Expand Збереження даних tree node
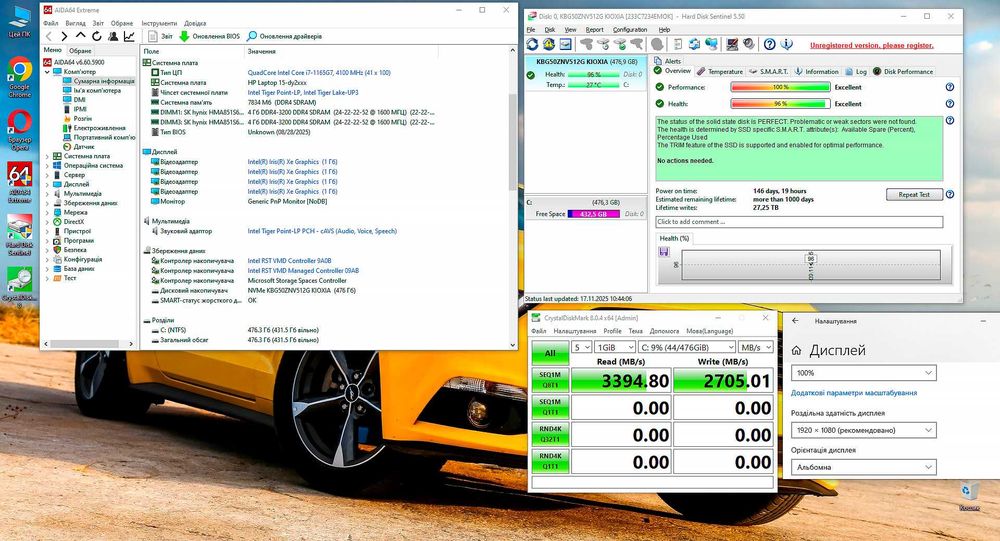 pos(47,203)
